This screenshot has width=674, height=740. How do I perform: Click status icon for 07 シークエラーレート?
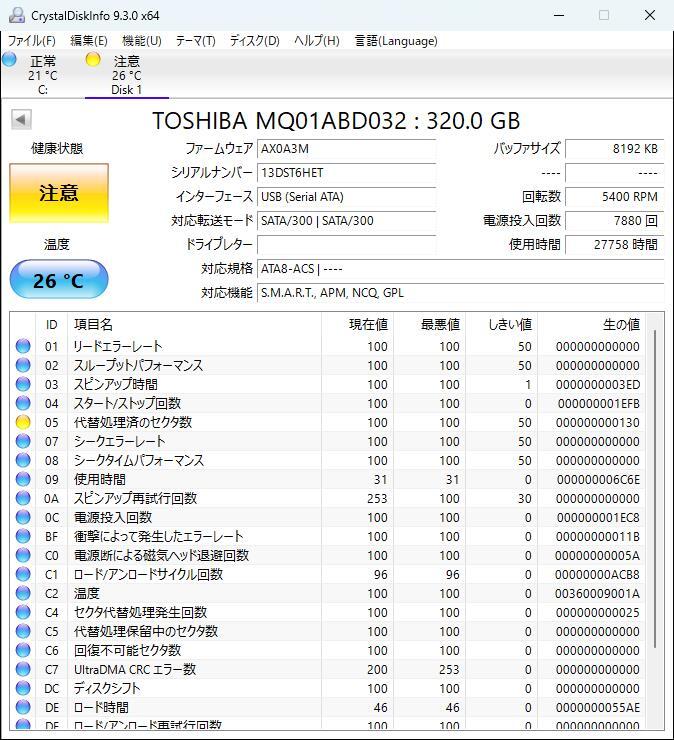click(x=23, y=441)
